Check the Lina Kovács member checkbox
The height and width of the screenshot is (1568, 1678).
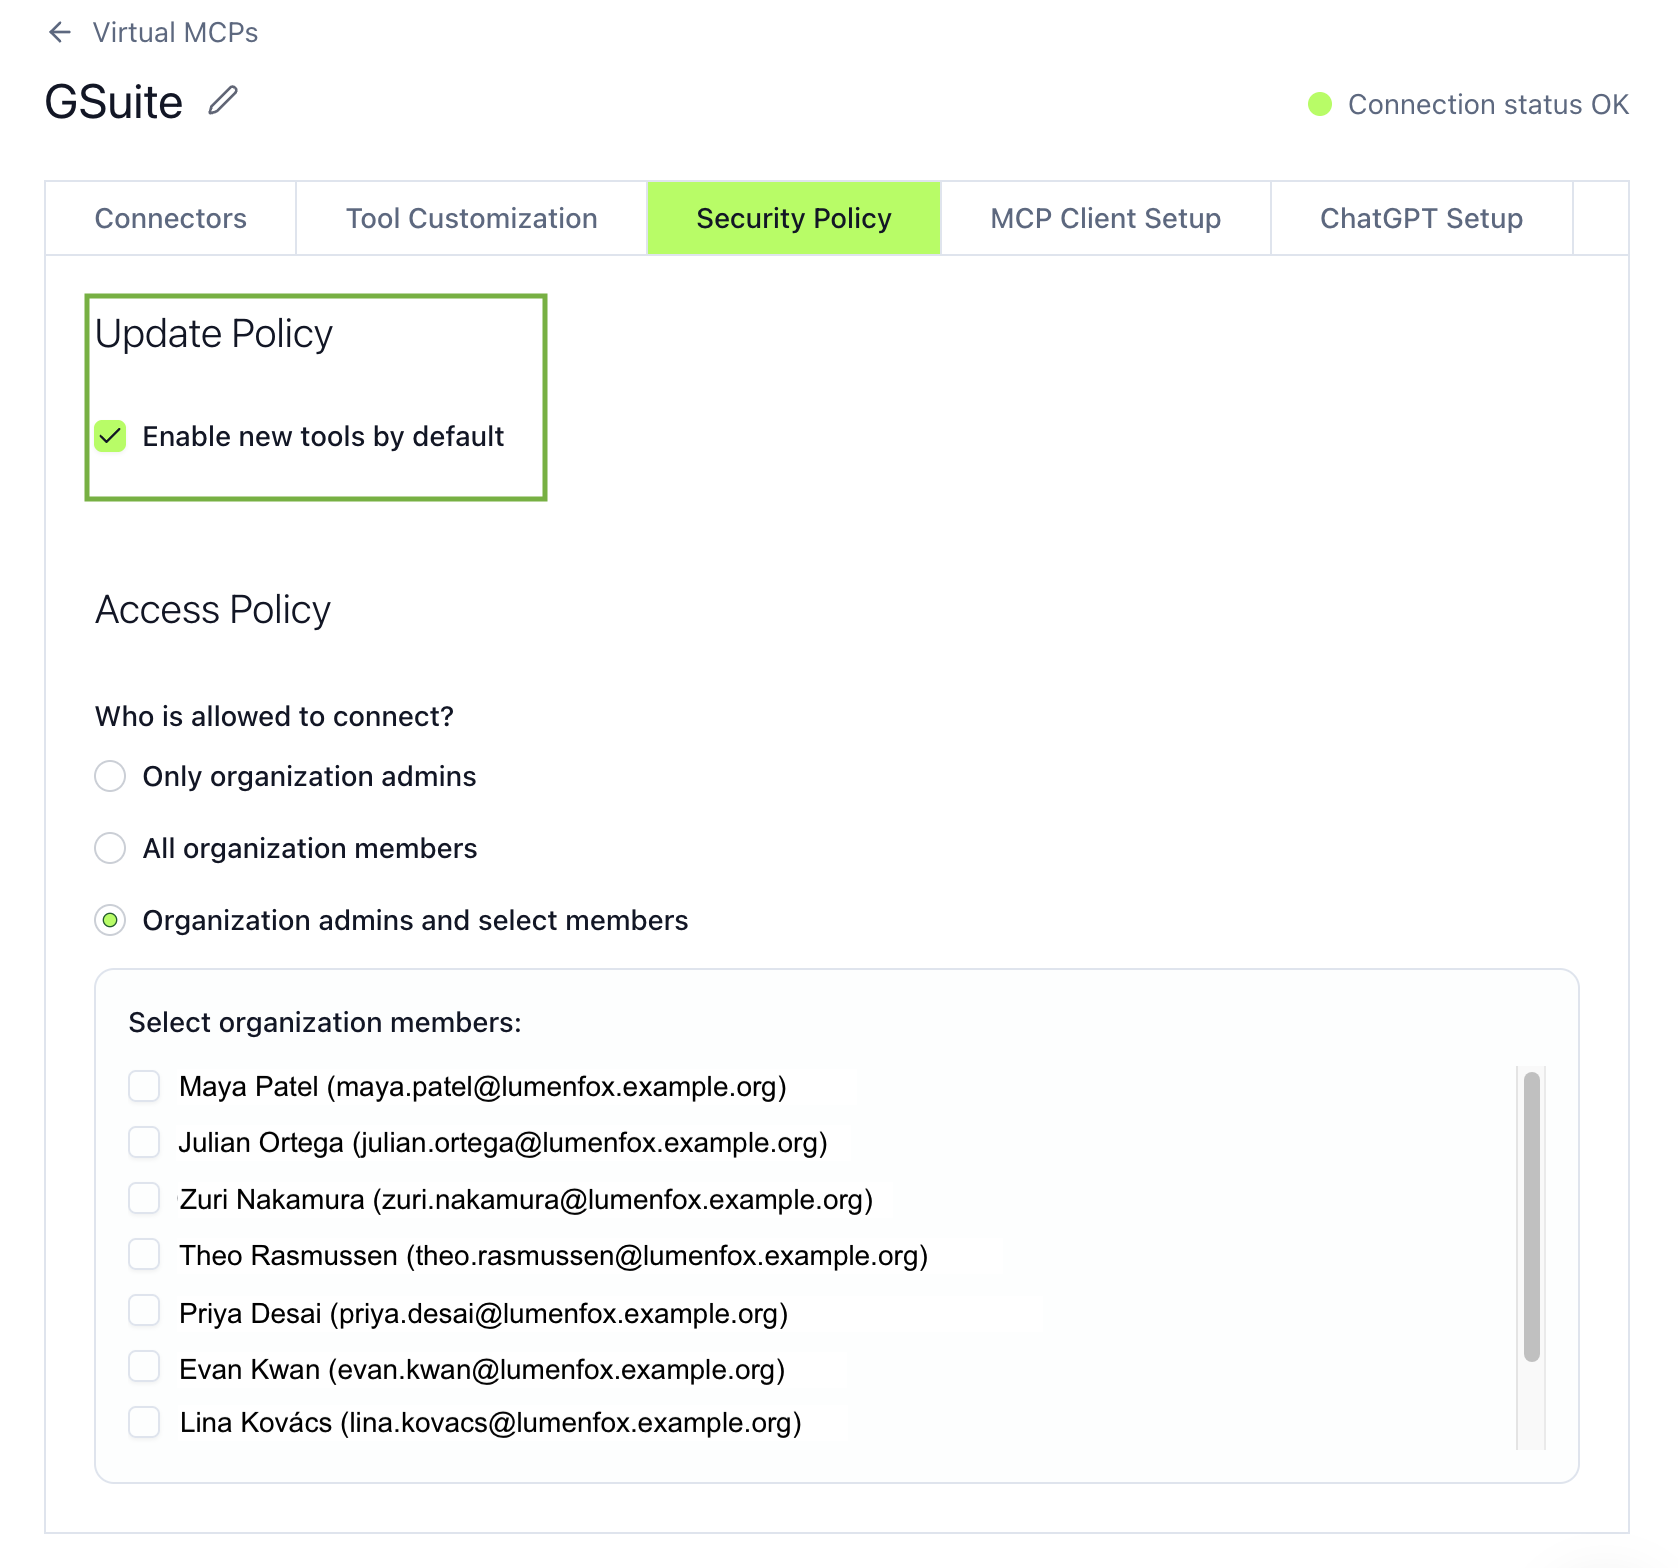point(144,1422)
